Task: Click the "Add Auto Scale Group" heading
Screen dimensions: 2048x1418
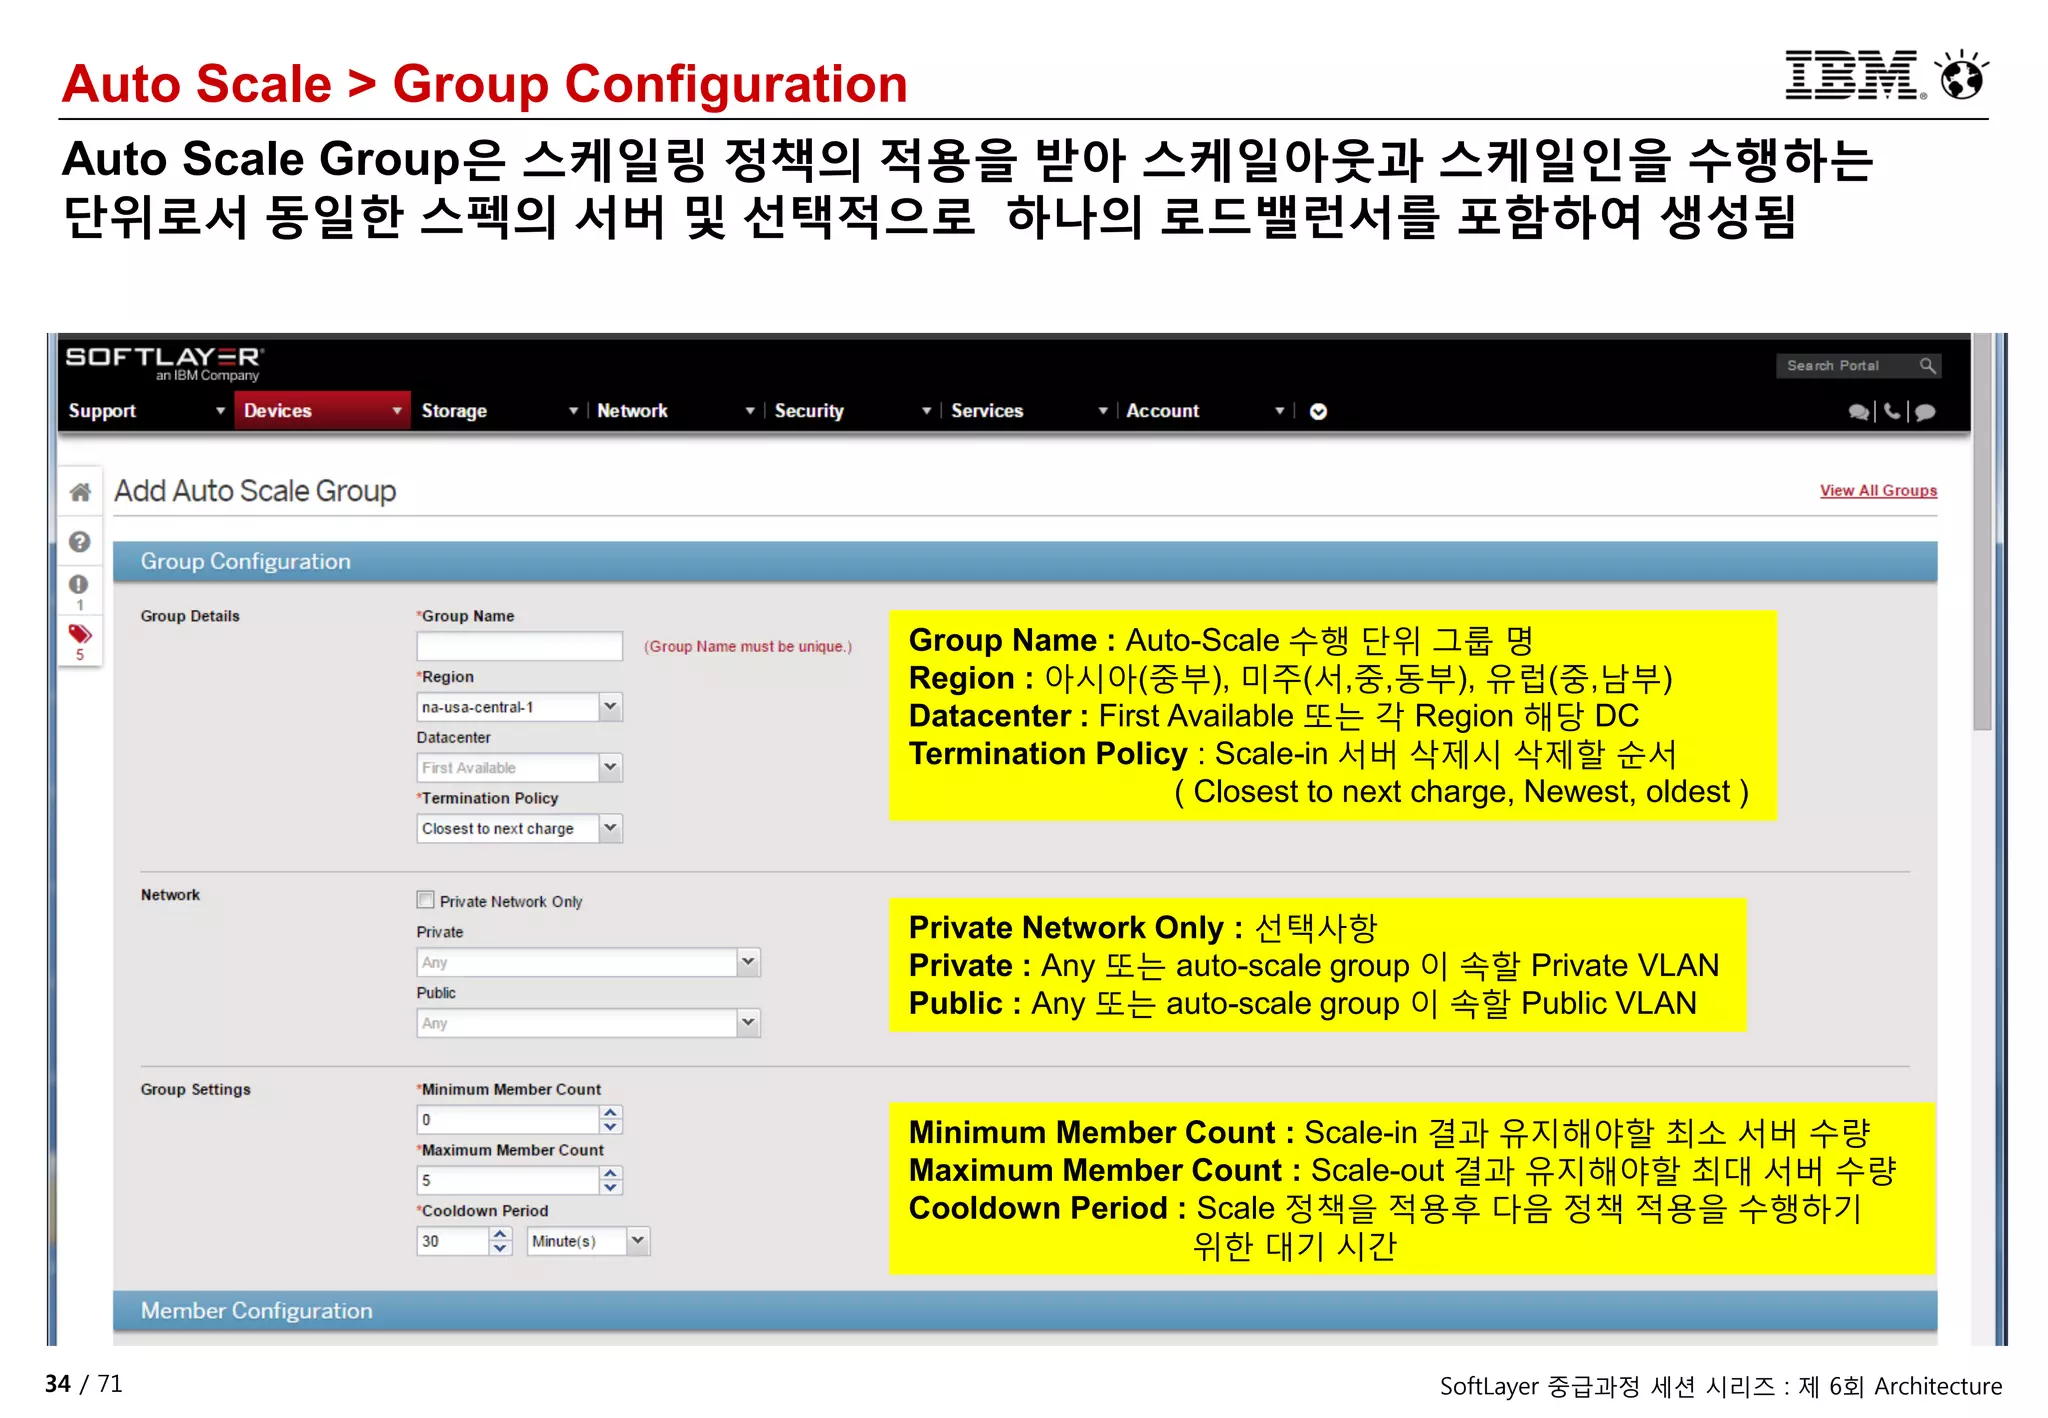Action: tap(255, 491)
